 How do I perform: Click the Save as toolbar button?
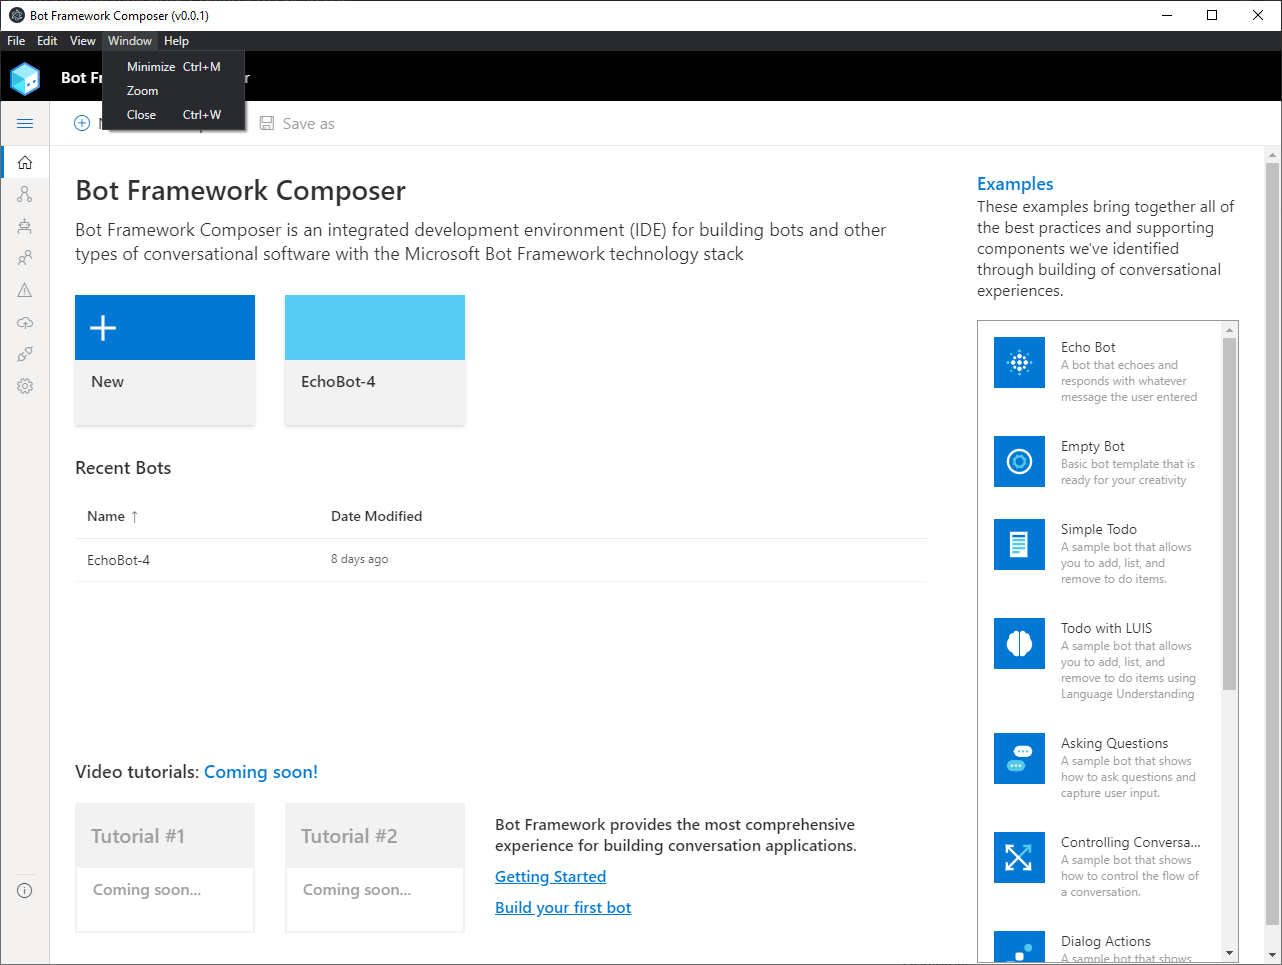click(297, 123)
